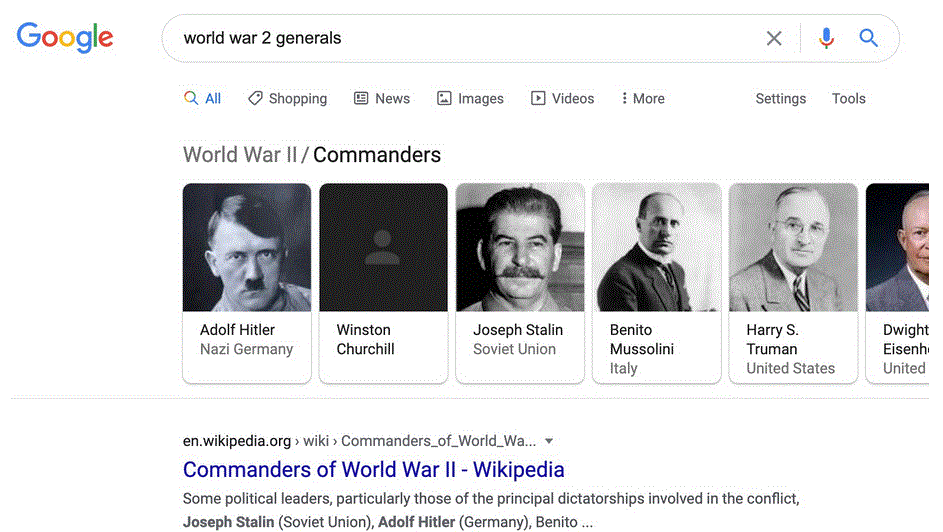Expand the More search categories menu

pyautogui.click(x=642, y=99)
